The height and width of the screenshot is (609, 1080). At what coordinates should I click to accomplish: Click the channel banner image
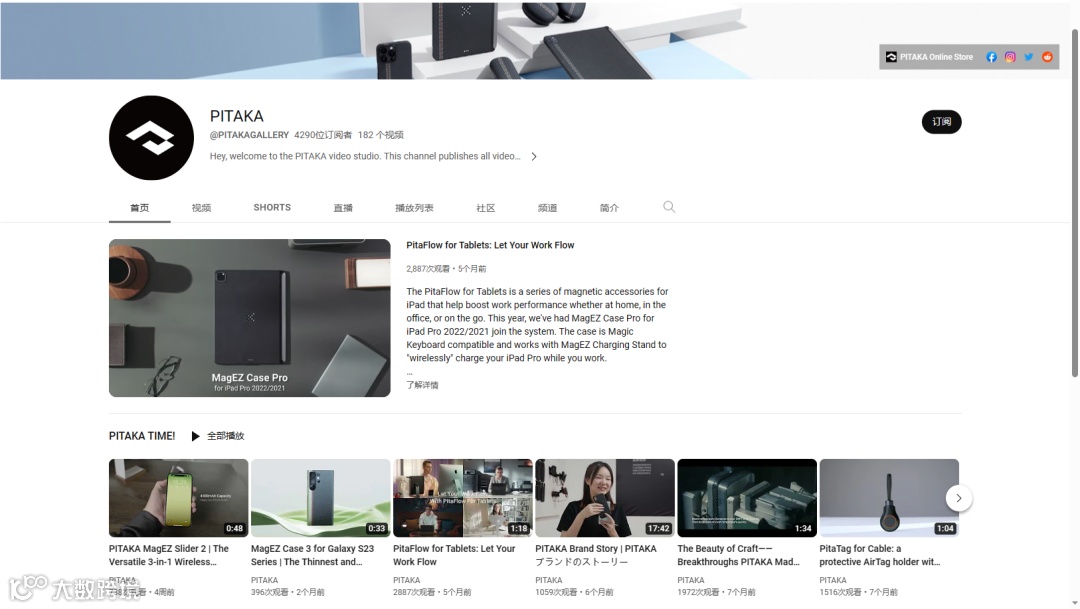click(537, 40)
